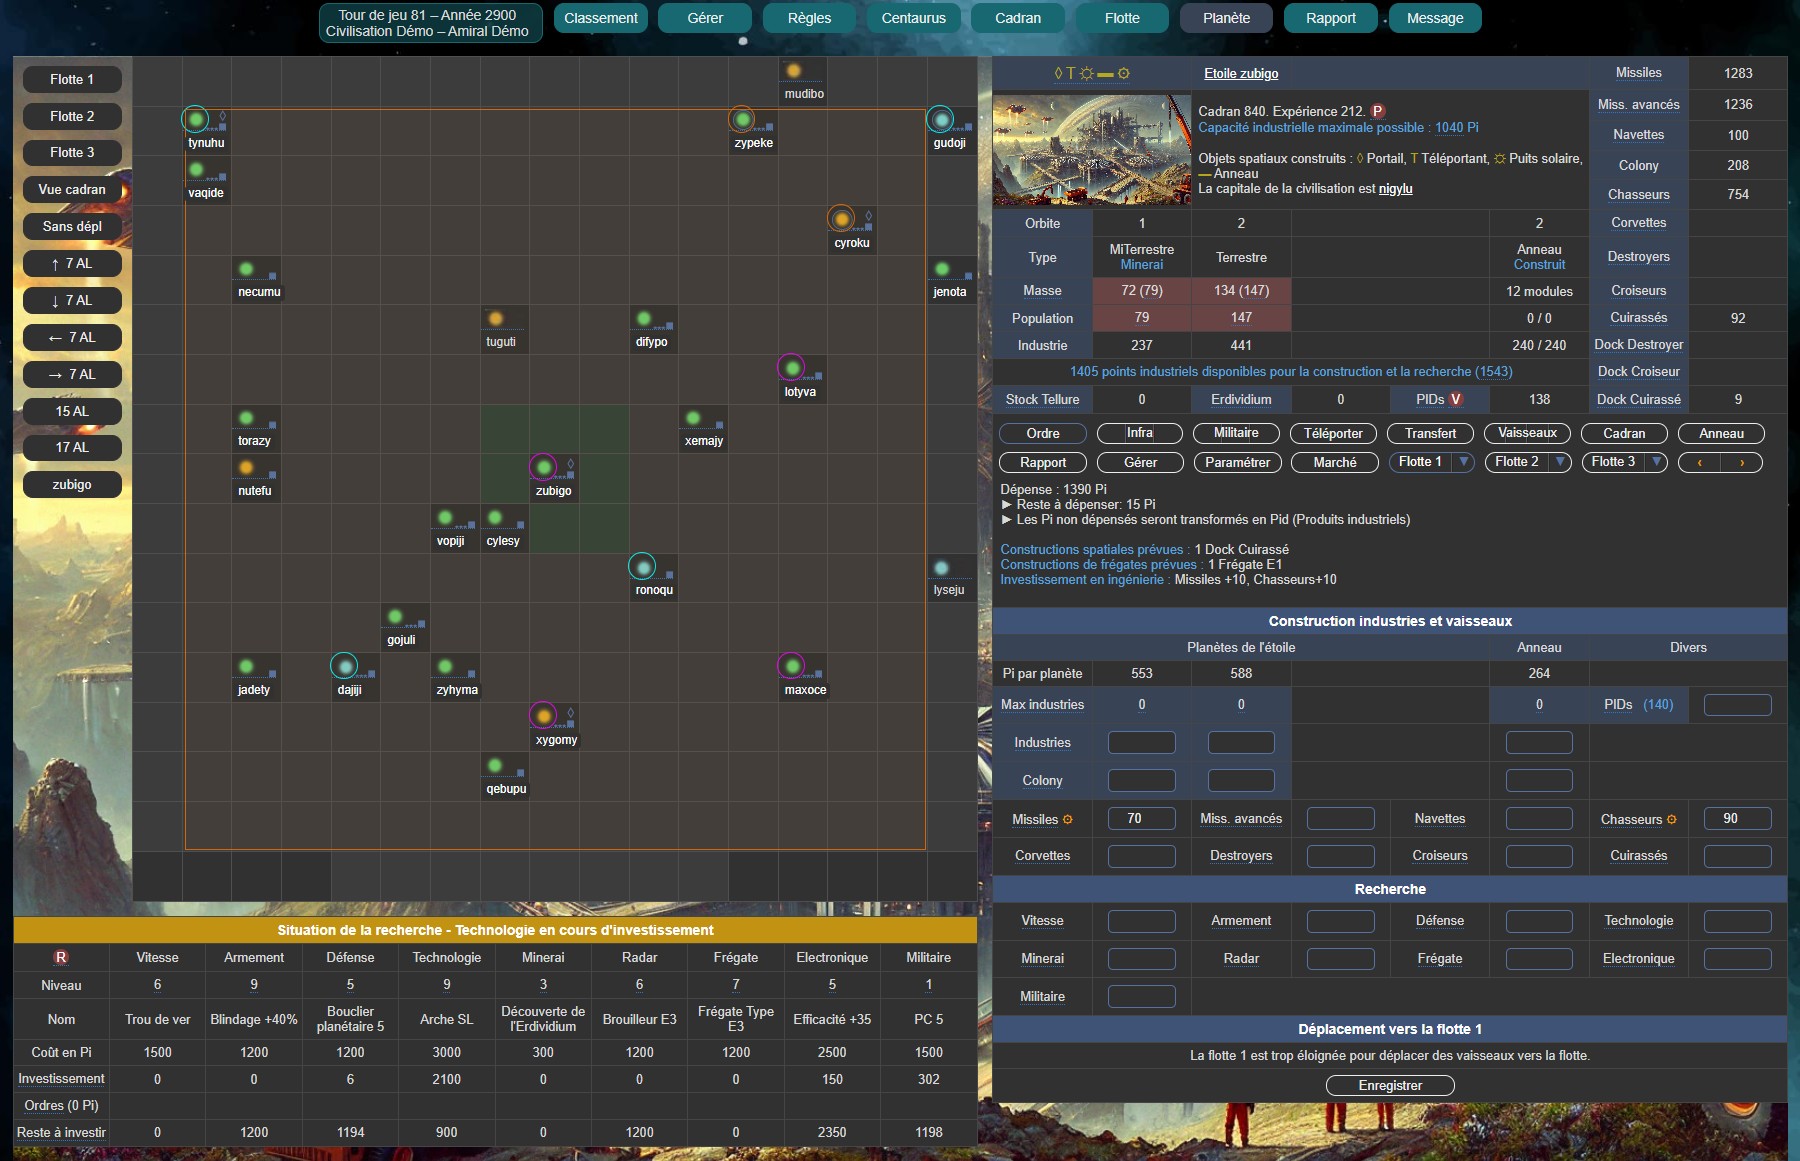The height and width of the screenshot is (1161, 1800).
Task: Toggle the Sans dépl button in sidebar
Action: pos(72,227)
